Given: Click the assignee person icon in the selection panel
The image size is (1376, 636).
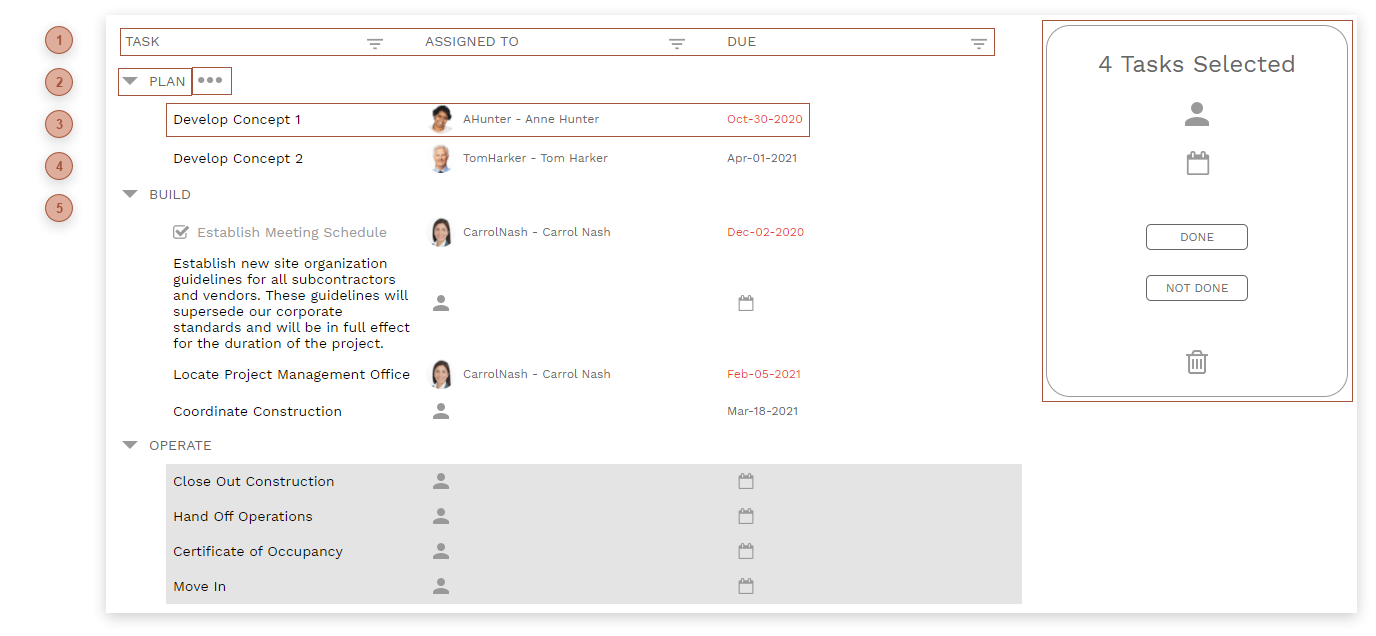Looking at the screenshot, I should (x=1196, y=114).
